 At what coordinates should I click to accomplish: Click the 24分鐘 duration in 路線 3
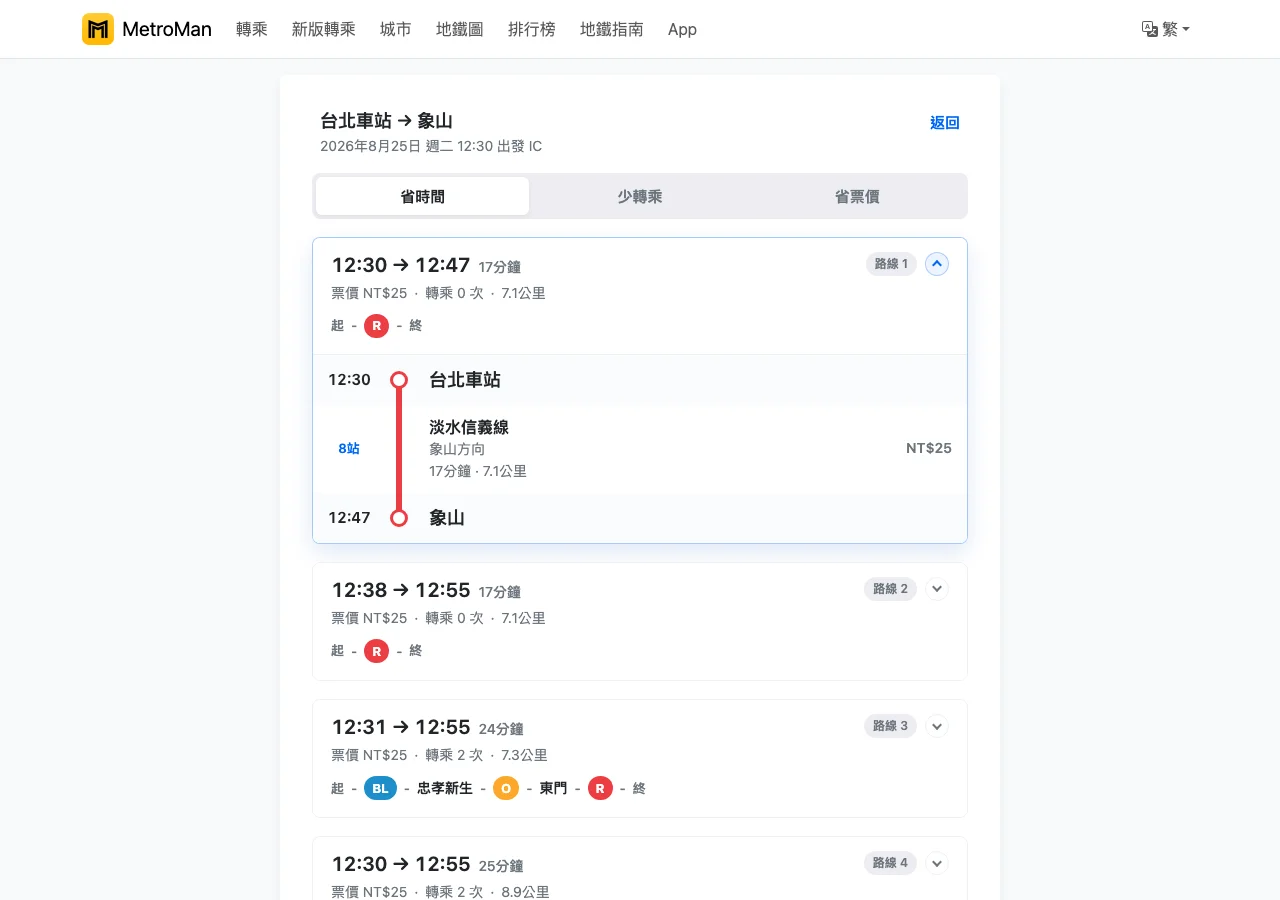(501, 729)
